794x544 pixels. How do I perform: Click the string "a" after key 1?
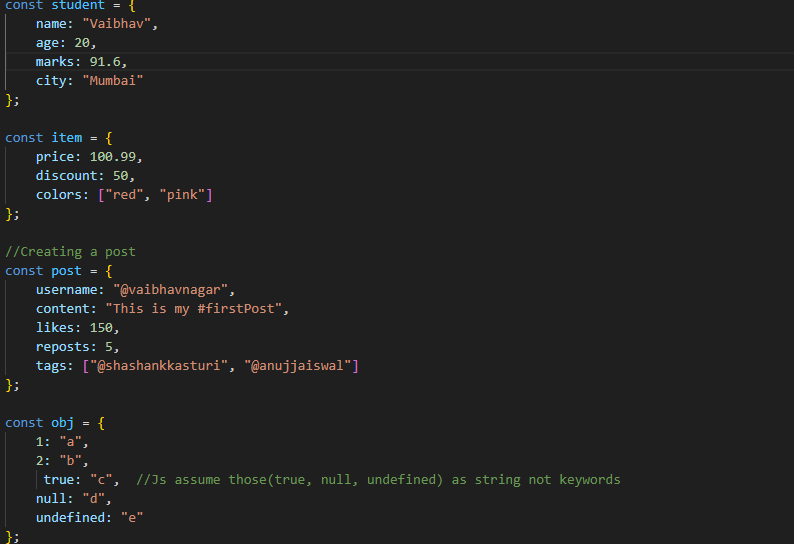click(x=70, y=442)
